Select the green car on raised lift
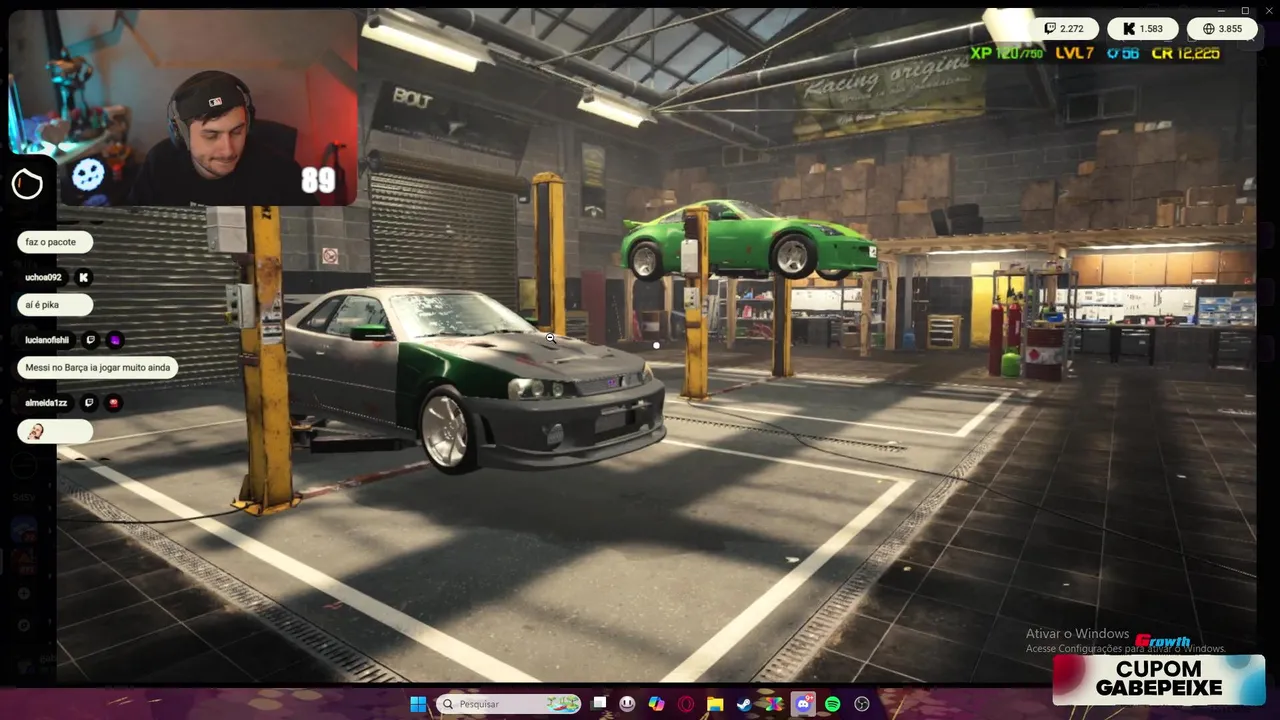1280x720 pixels. [x=748, y=240]
